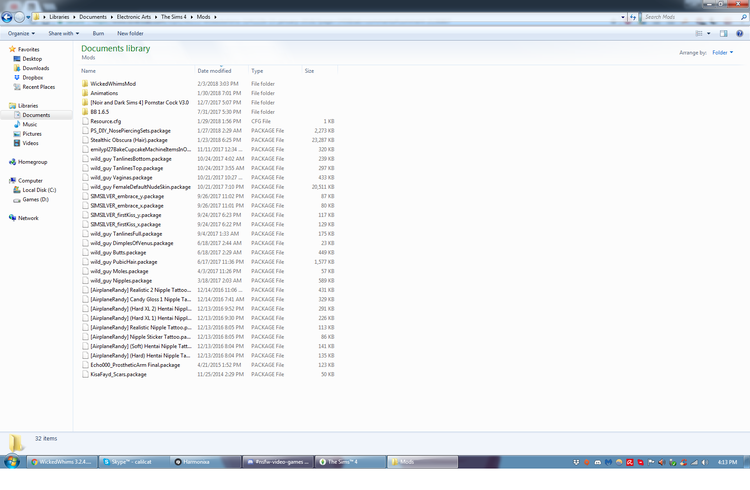
Task: Switch to the Harmonixa taskbar window
Action: [x=206, y=462]
